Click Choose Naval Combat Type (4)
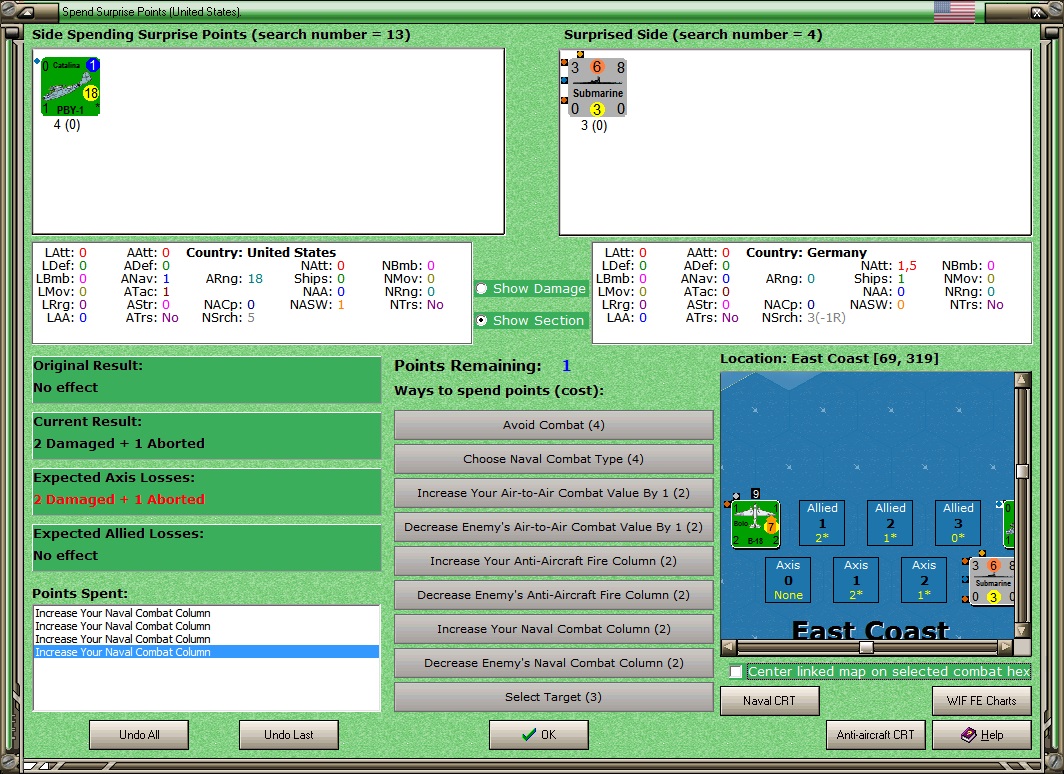The image size is (1064, 774). coord(554,459)
